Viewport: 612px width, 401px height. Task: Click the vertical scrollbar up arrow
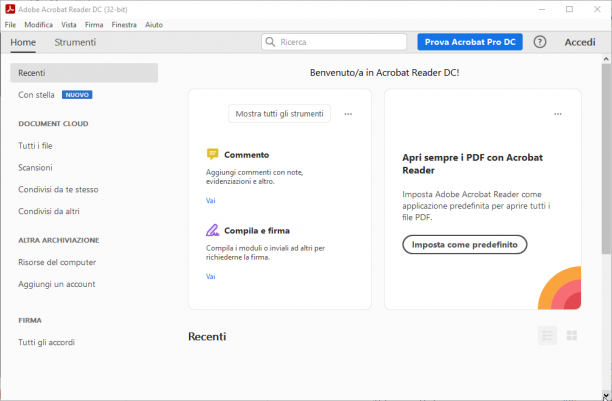[x=606, y=59]
